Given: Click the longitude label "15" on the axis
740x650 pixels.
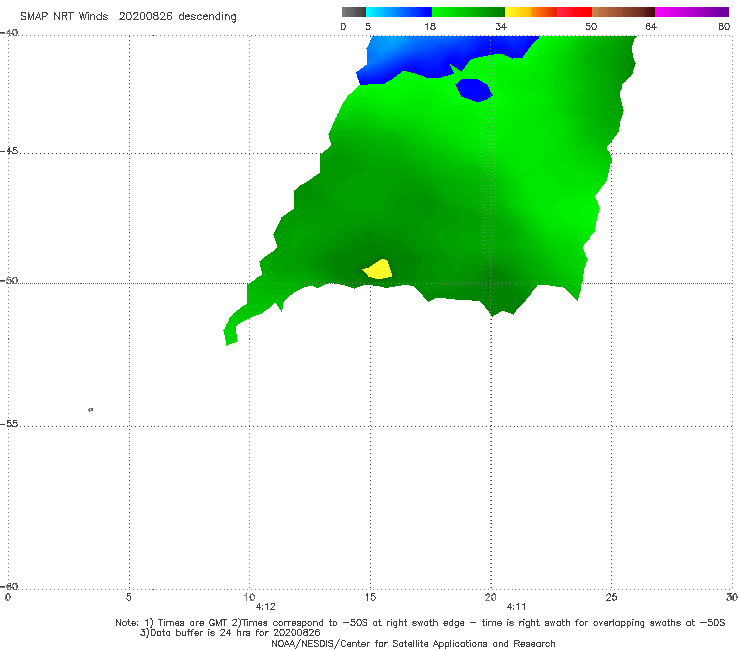Looking at the screenshot, I should coord(370,597).
